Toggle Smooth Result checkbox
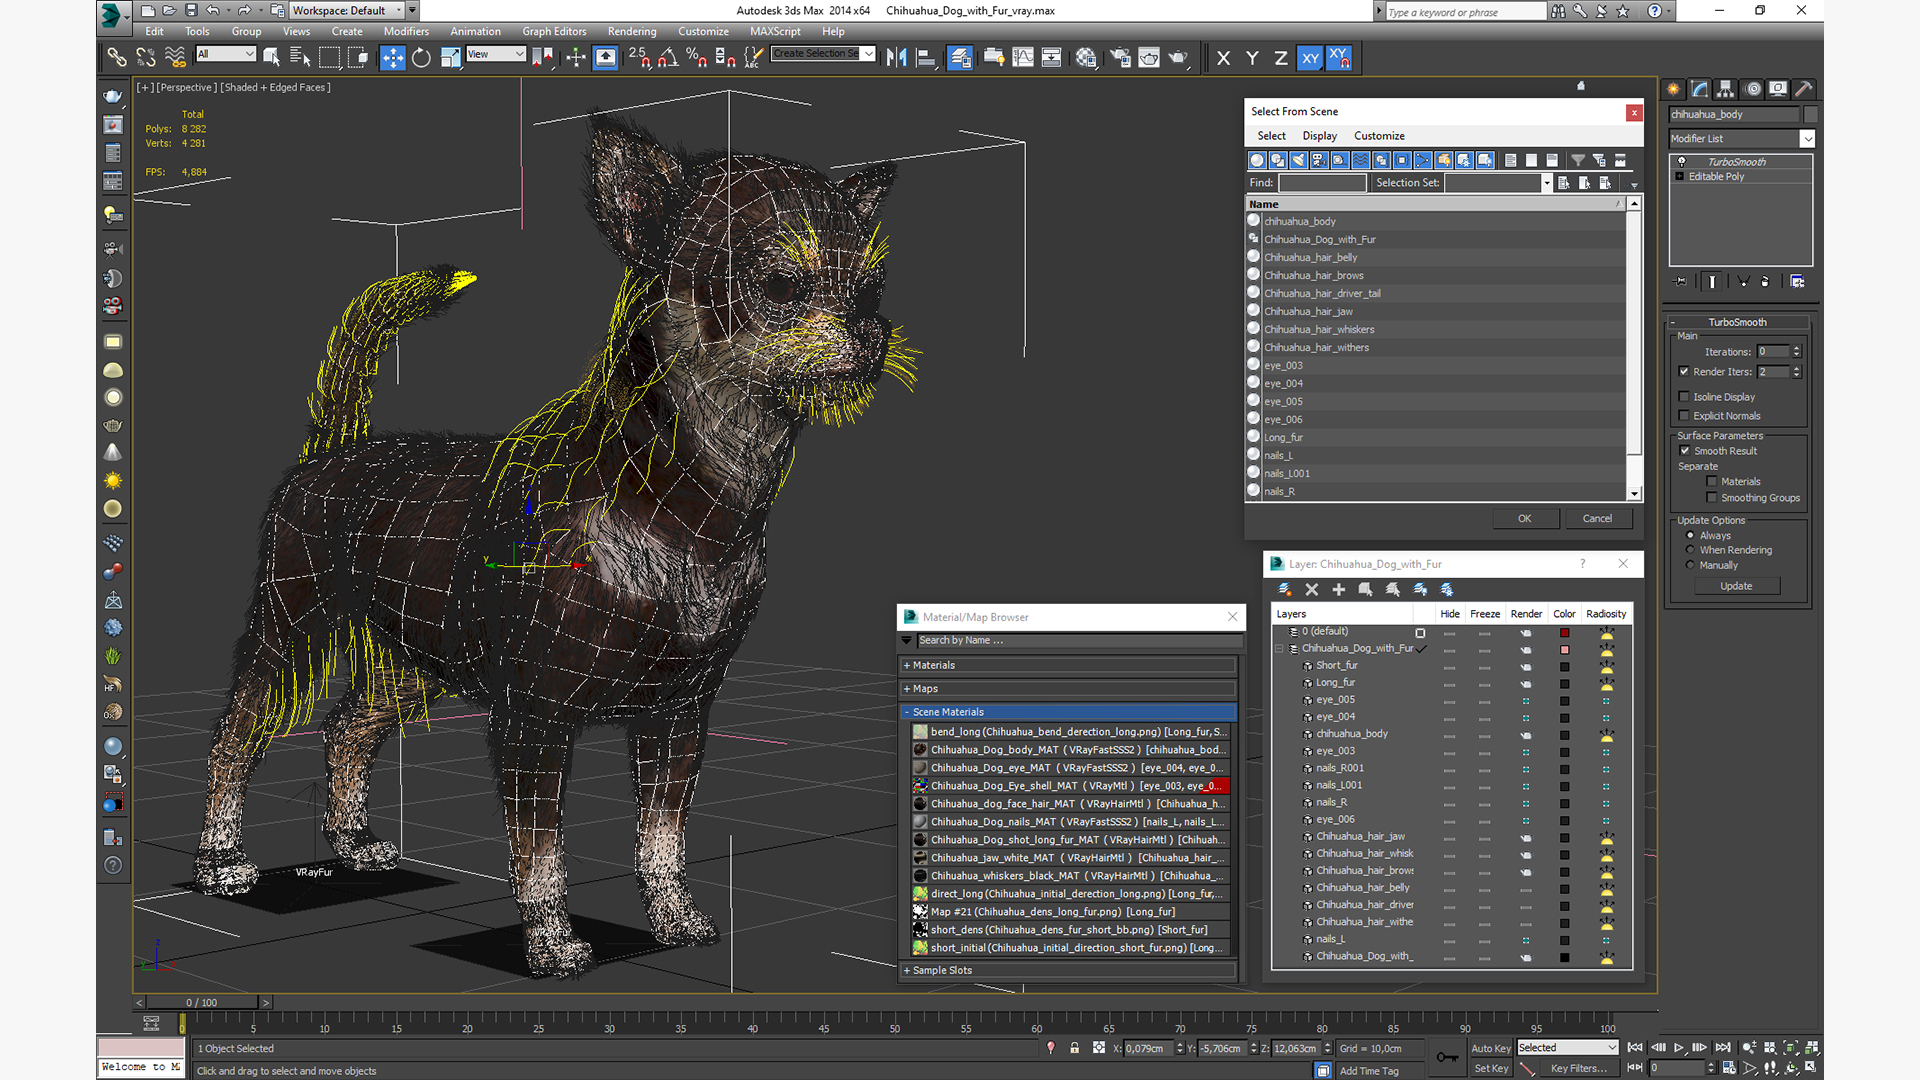The image size is (1920, 1080). [1685, 451]
